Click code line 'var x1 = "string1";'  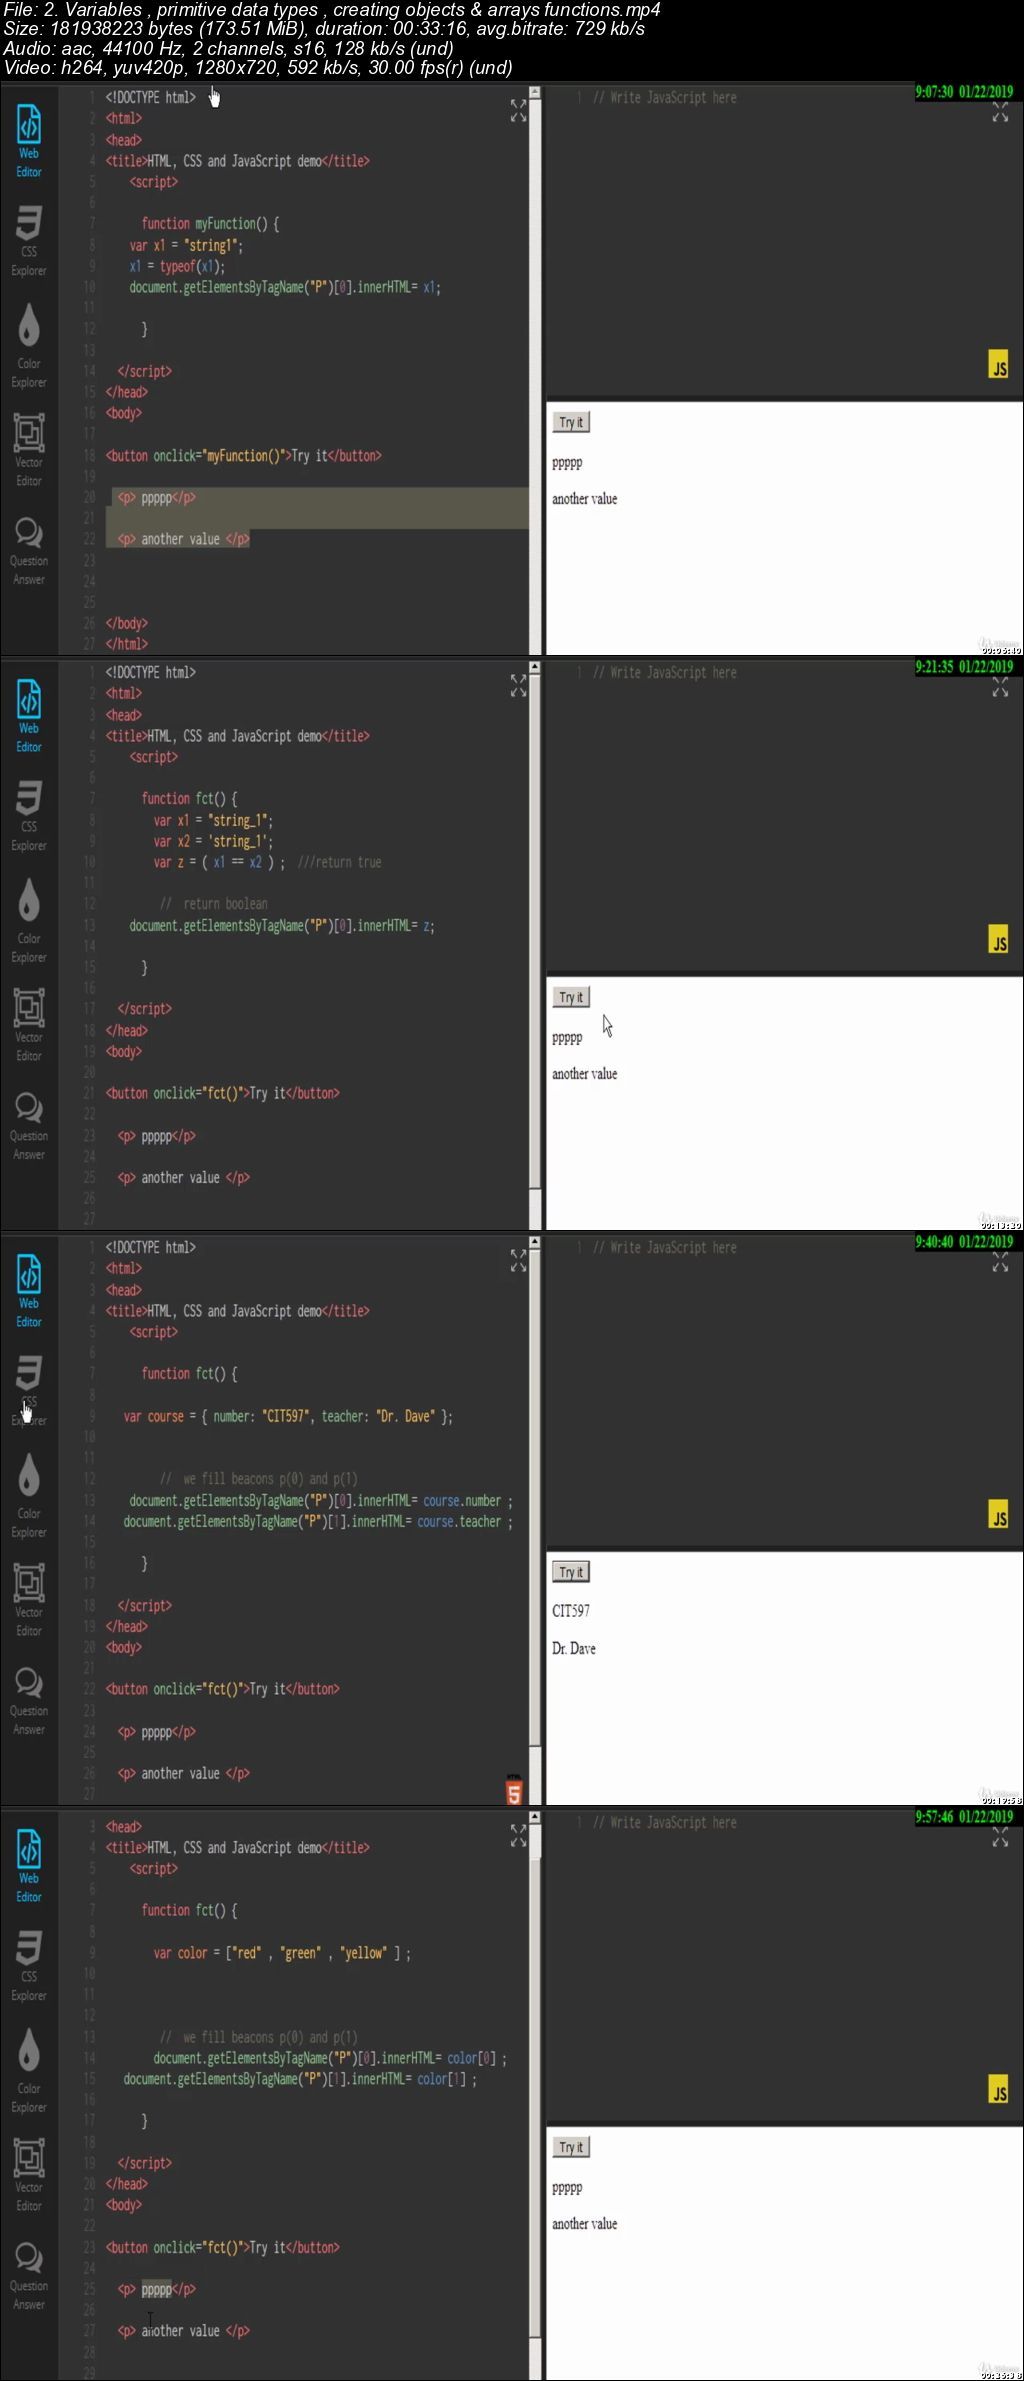click(186, 245)
